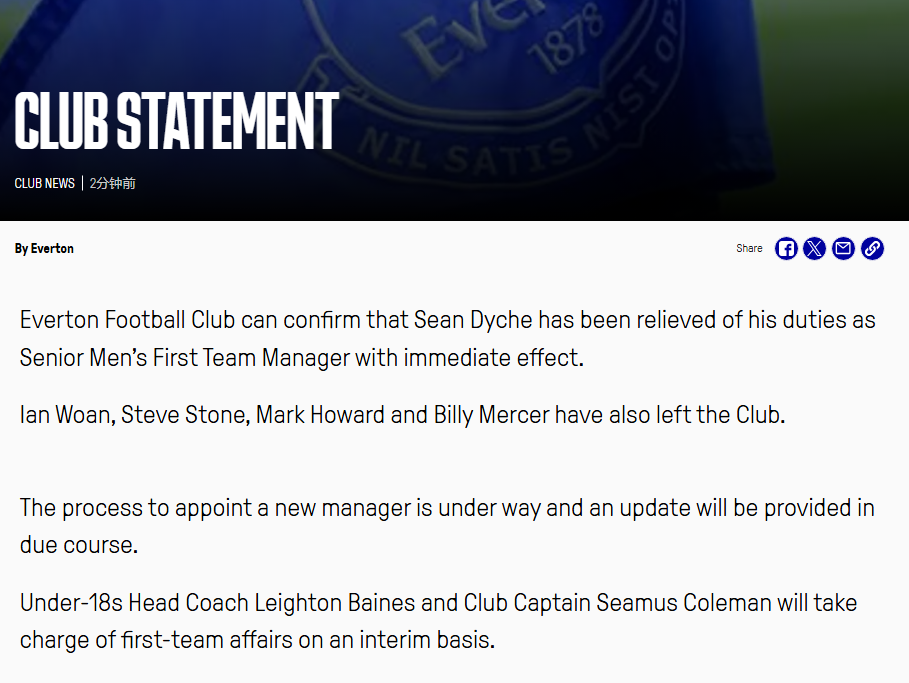Click the Billy Mercer name

pos(492,415)
